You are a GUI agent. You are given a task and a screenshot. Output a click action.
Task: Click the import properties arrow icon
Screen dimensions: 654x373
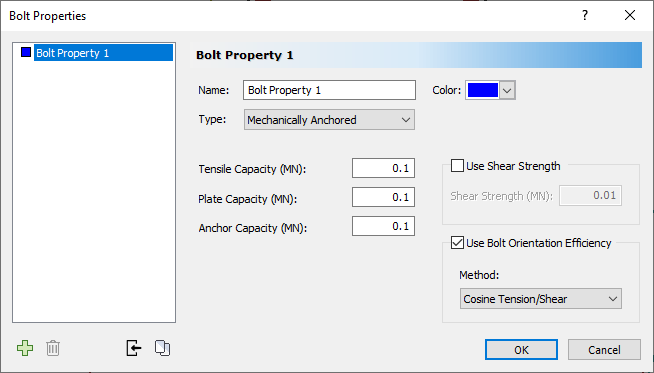pos(133,348)
